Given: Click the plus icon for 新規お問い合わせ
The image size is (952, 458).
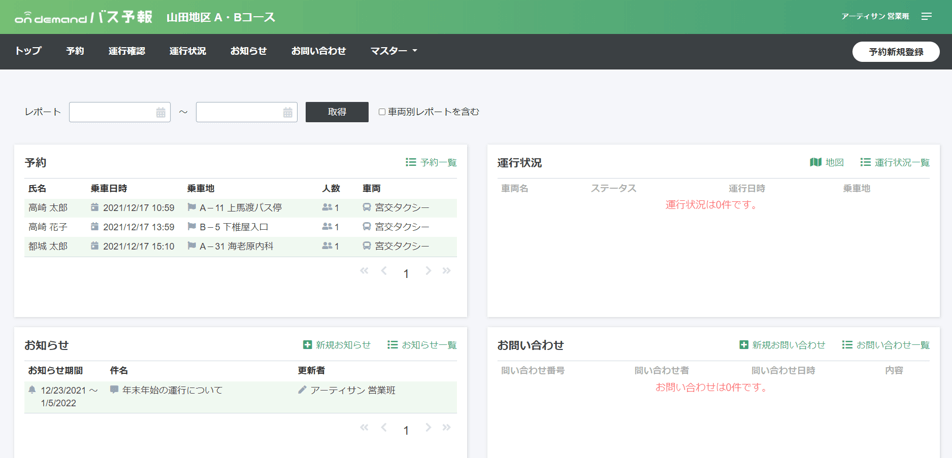Looking at the screenshot, I should pos(744,345).
